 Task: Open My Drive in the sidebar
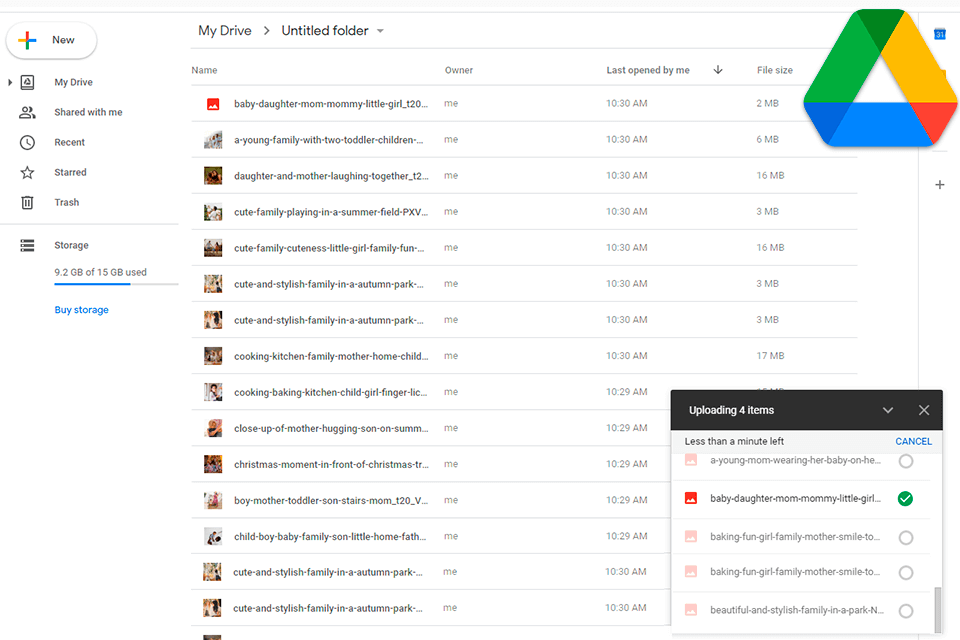click(x=73, y=82)
